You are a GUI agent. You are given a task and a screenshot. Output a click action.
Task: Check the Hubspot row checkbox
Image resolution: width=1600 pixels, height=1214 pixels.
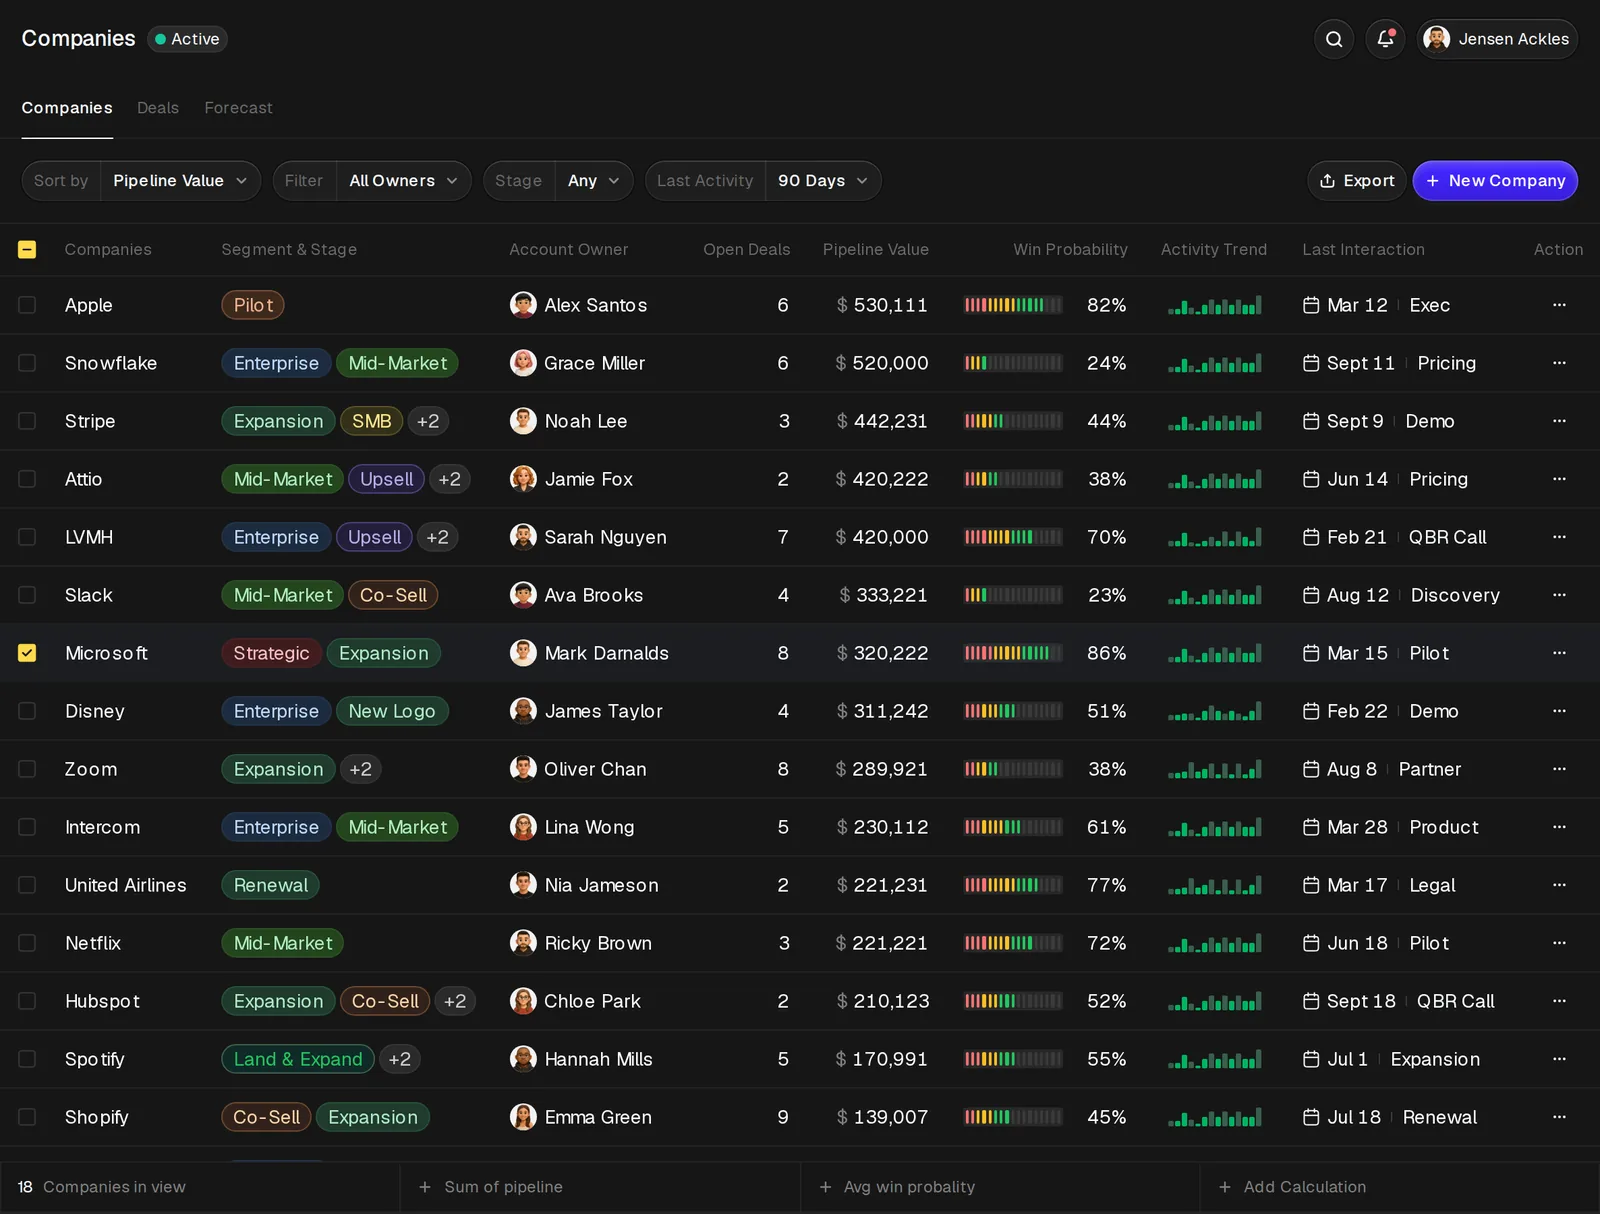27,1001
